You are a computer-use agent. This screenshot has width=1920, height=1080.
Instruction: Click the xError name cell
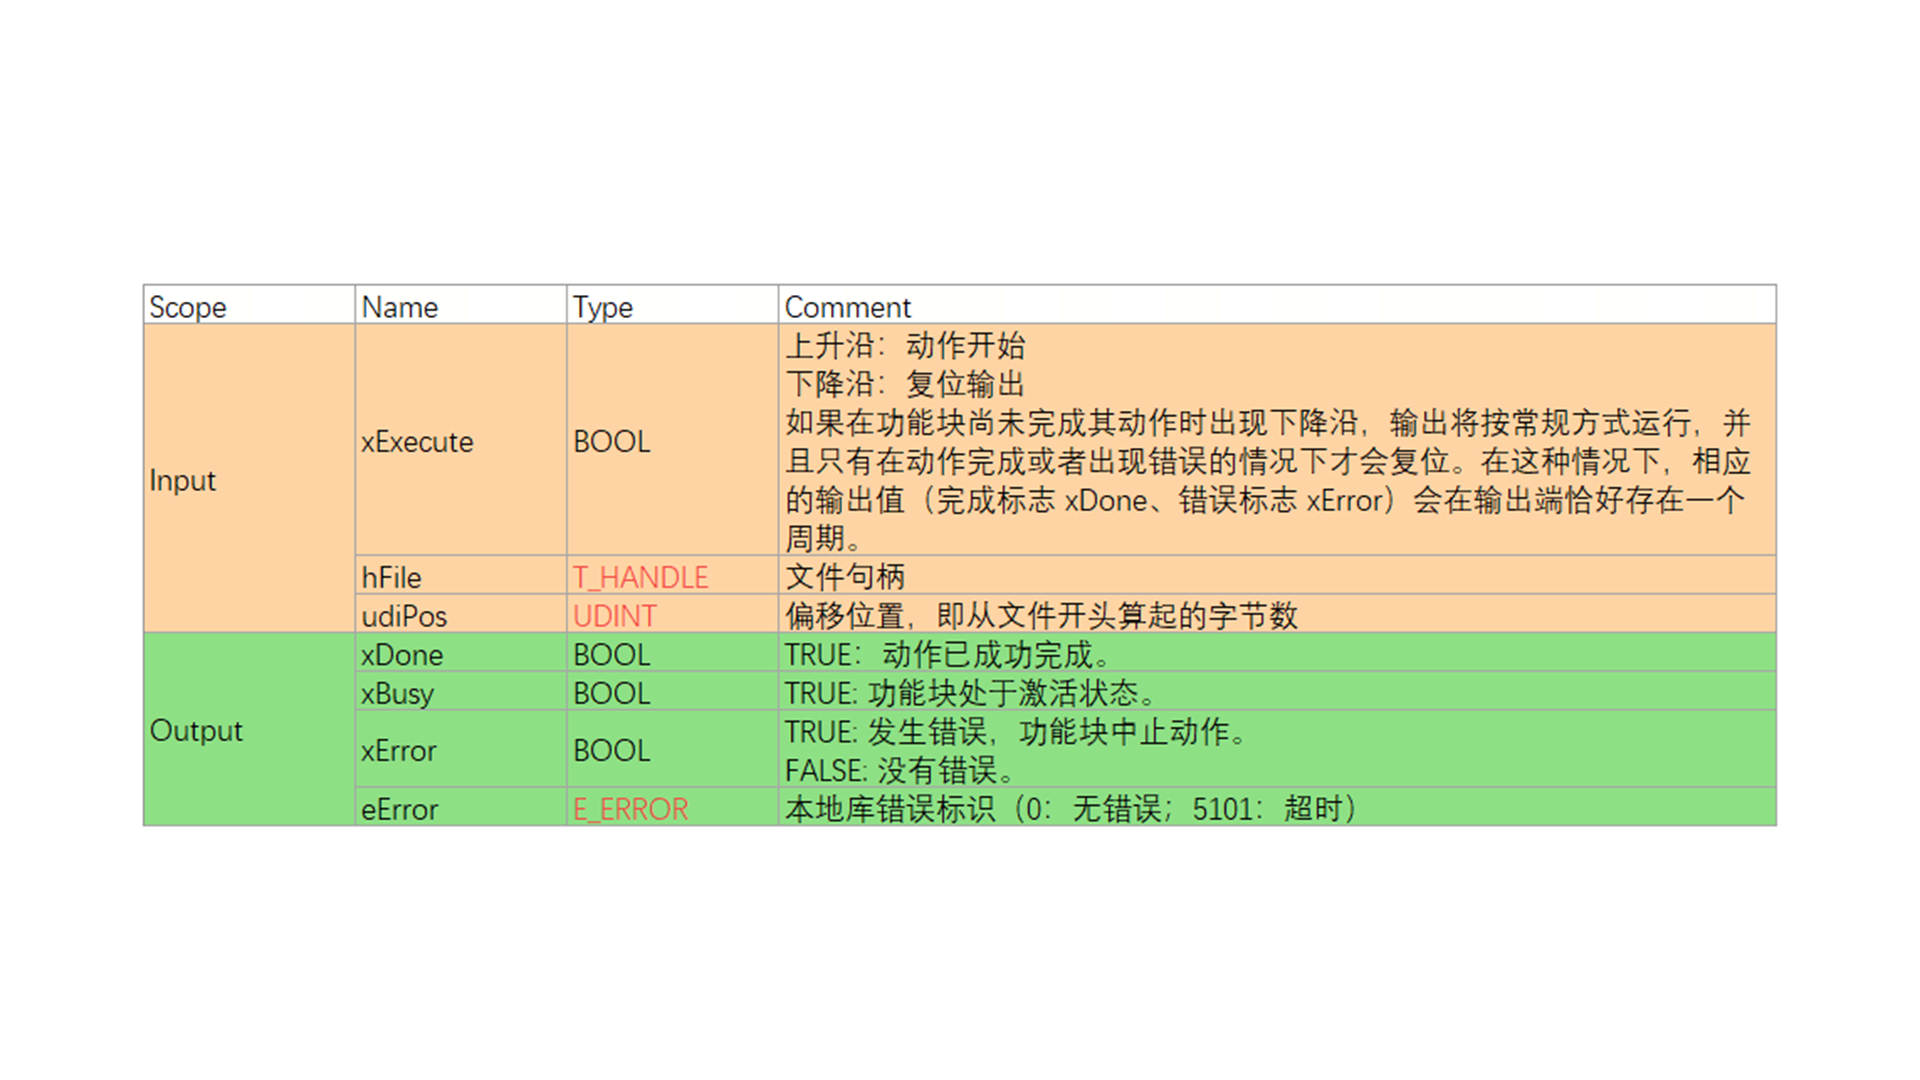[399, 750]
